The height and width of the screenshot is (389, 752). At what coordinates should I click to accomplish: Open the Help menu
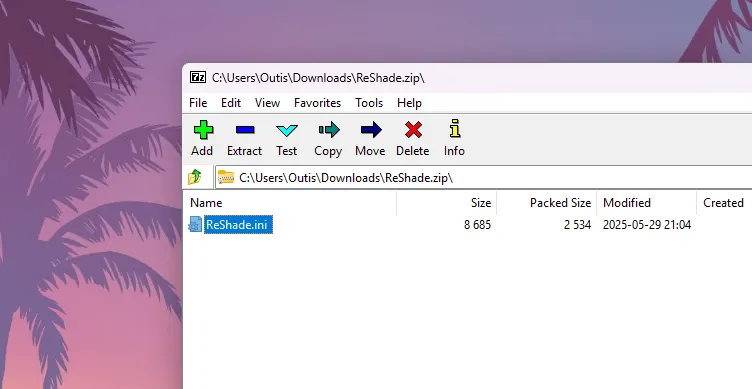tap(409, 103)
